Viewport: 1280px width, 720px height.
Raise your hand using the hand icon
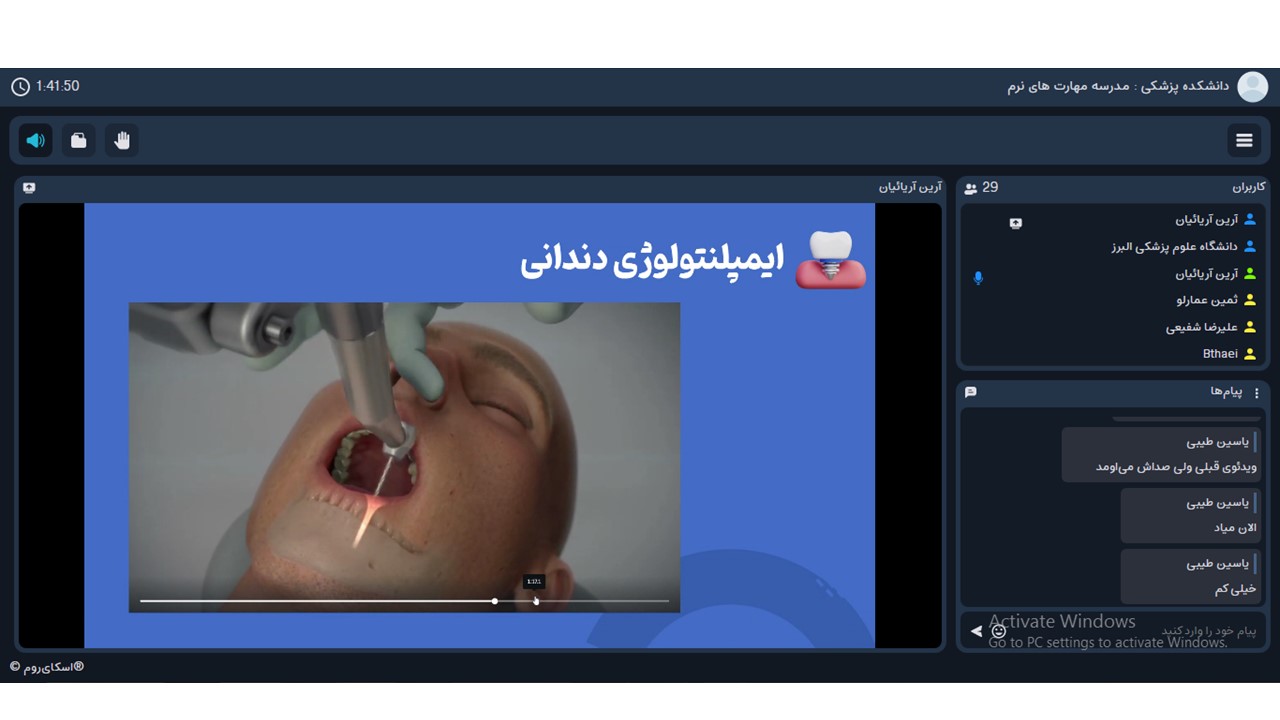coord(122,141)
